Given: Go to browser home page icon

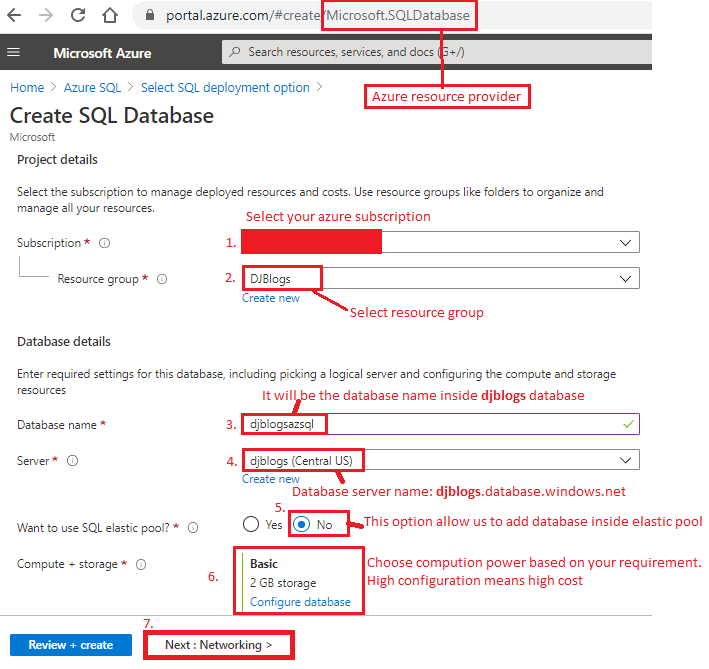Looking at the screenshot, I should coord(110,15).
